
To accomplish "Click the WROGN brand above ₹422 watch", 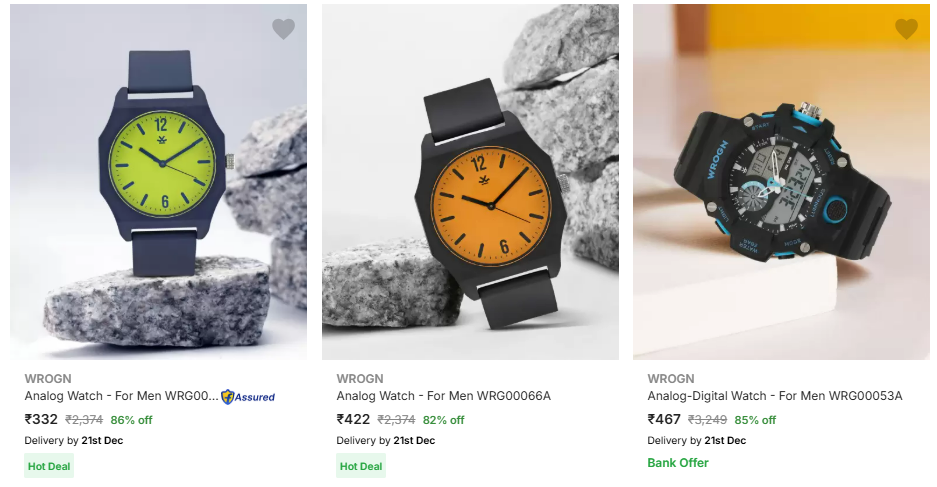I will click(x=360, y=379).
